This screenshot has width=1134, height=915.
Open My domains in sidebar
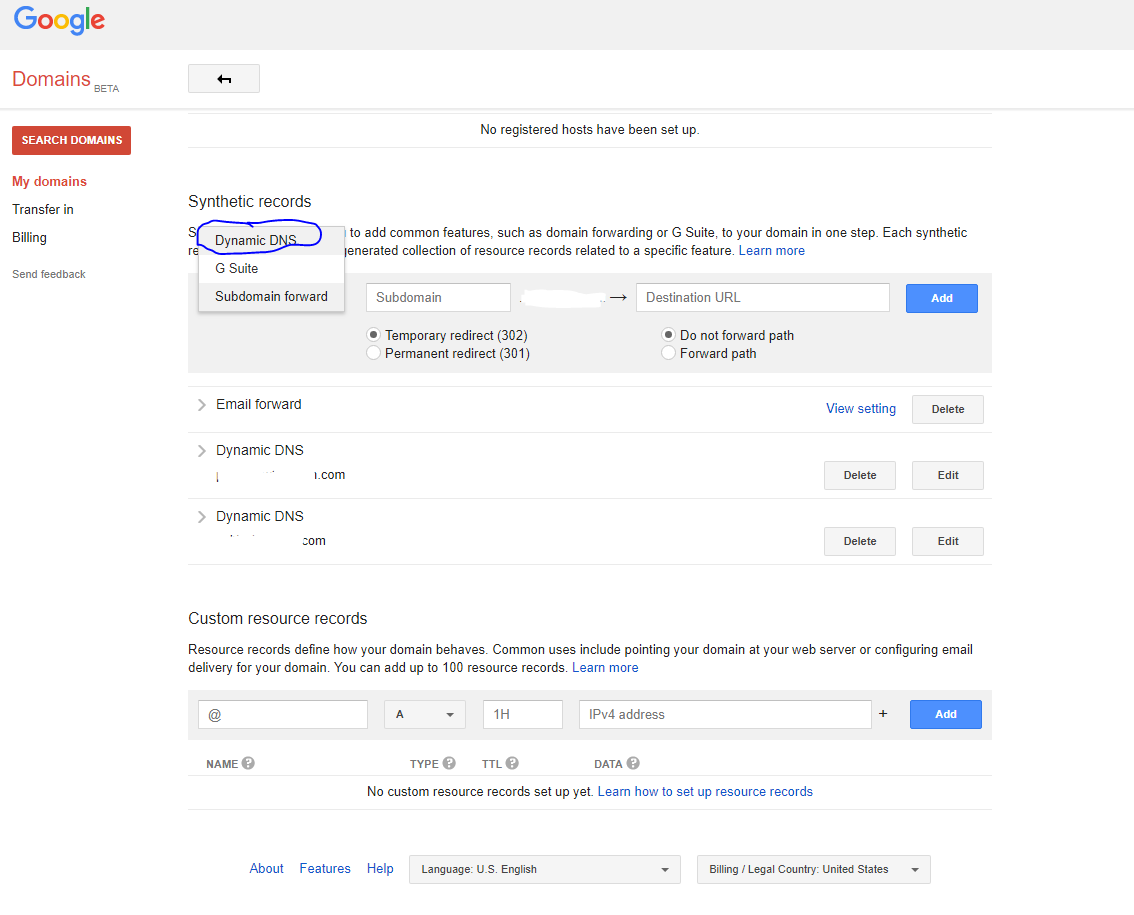point(49,182)
